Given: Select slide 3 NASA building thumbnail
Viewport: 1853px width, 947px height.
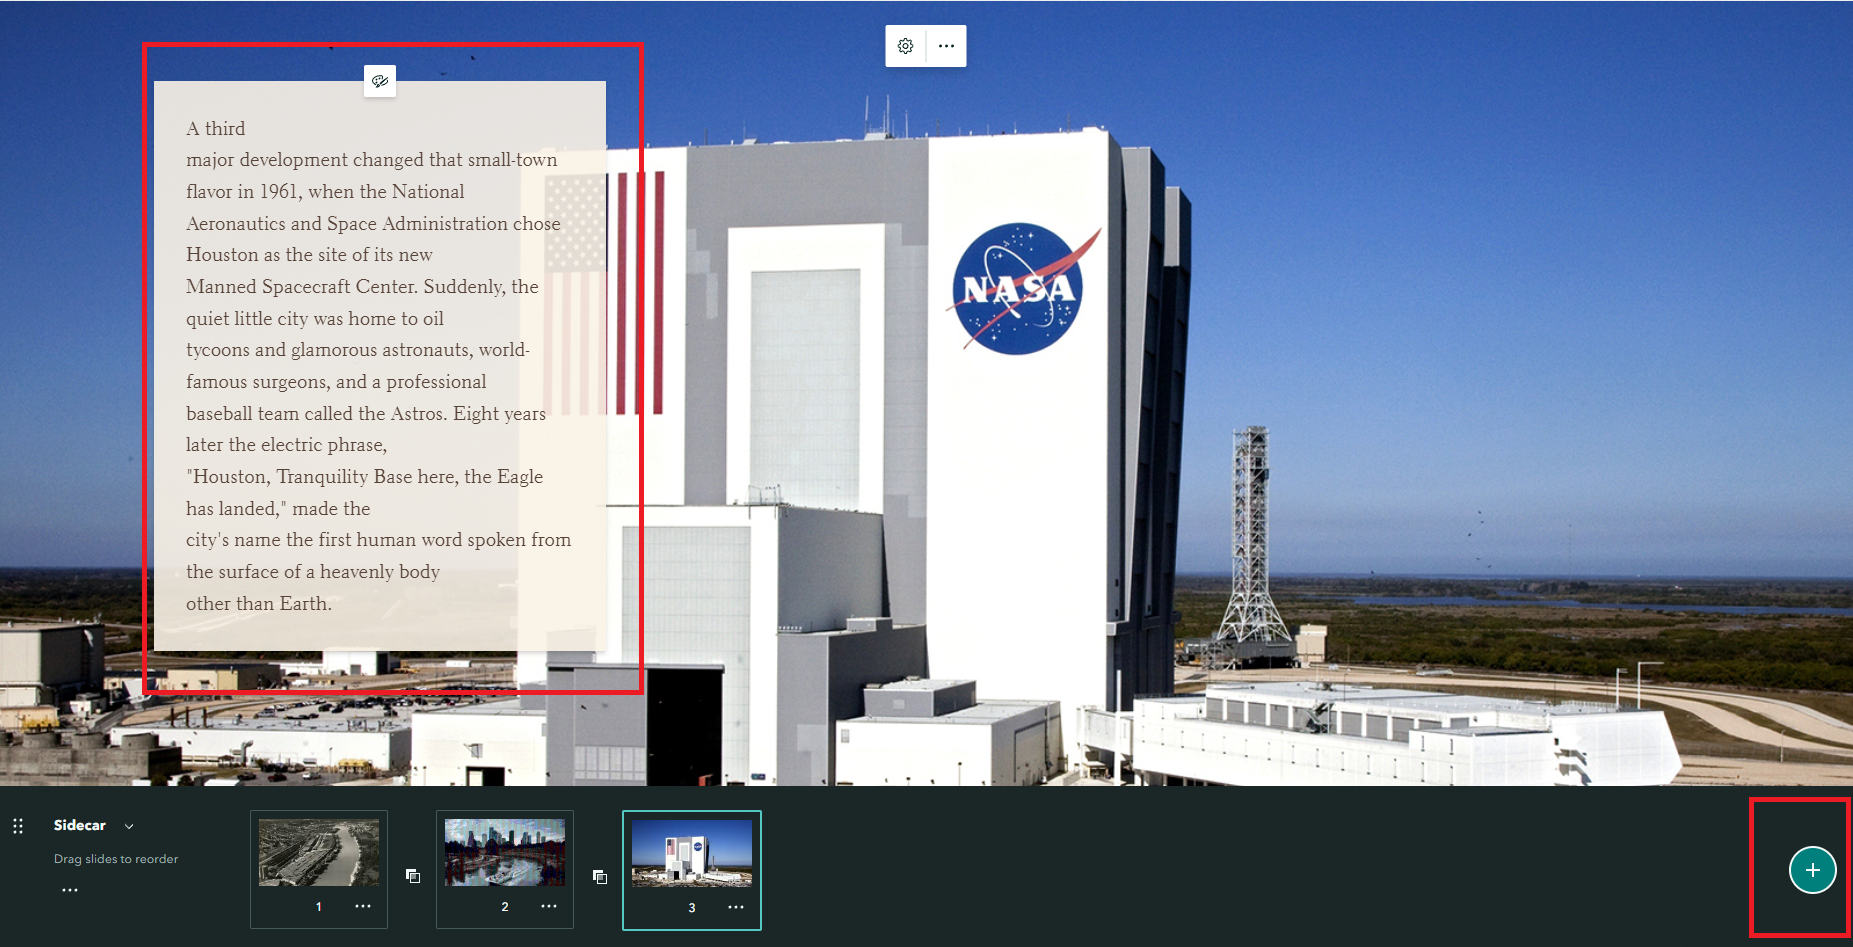Looking at the screenshot, I should pos(691,852).
